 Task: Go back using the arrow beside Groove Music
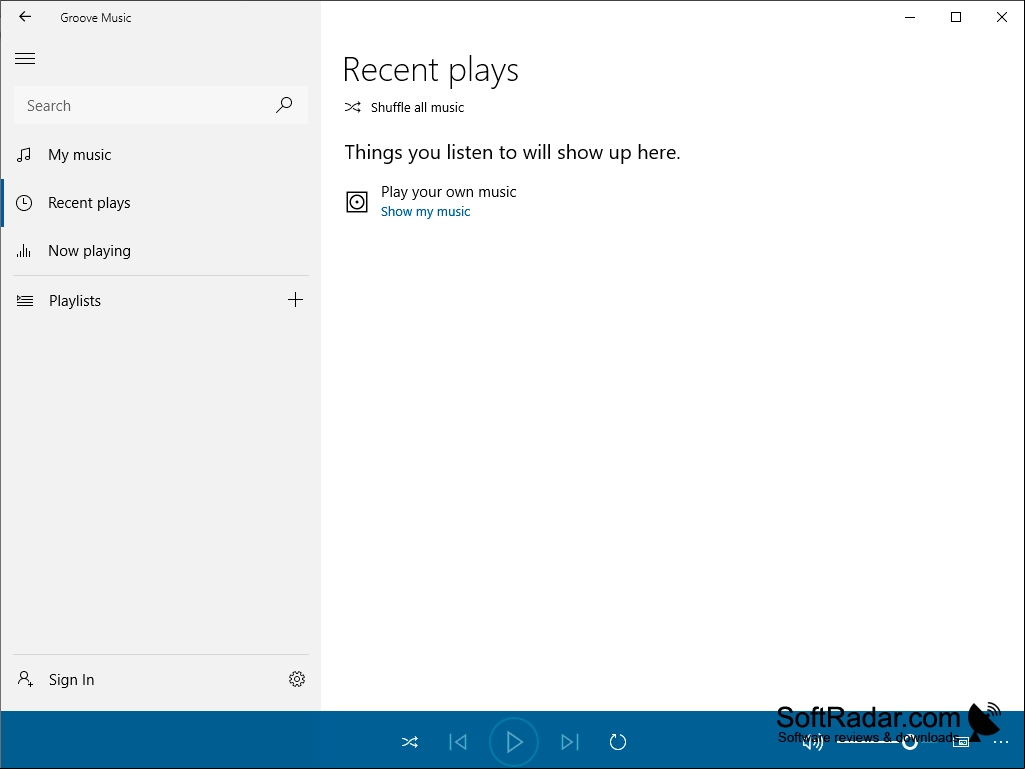(x=25, y=17)
